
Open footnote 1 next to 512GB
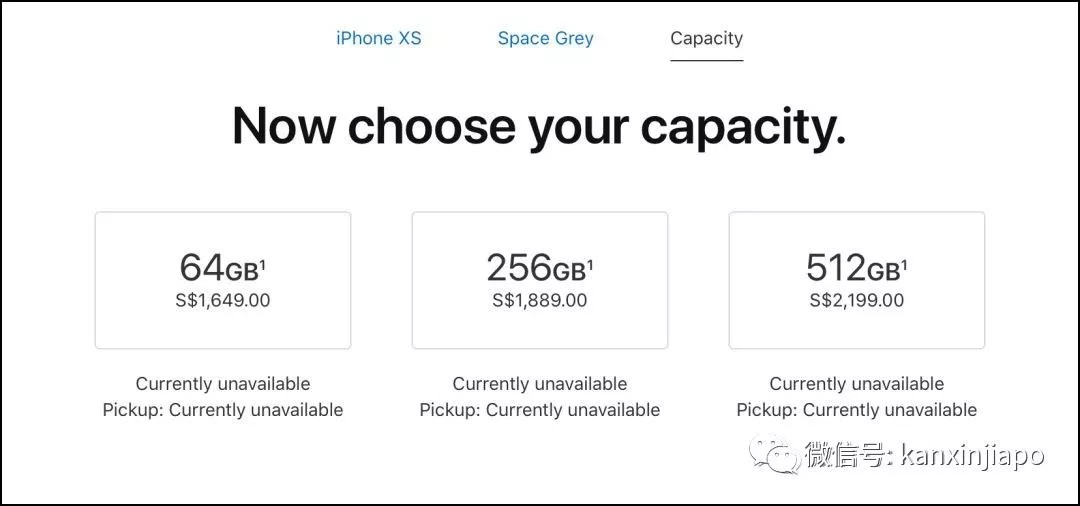click(x=904, y=264)
